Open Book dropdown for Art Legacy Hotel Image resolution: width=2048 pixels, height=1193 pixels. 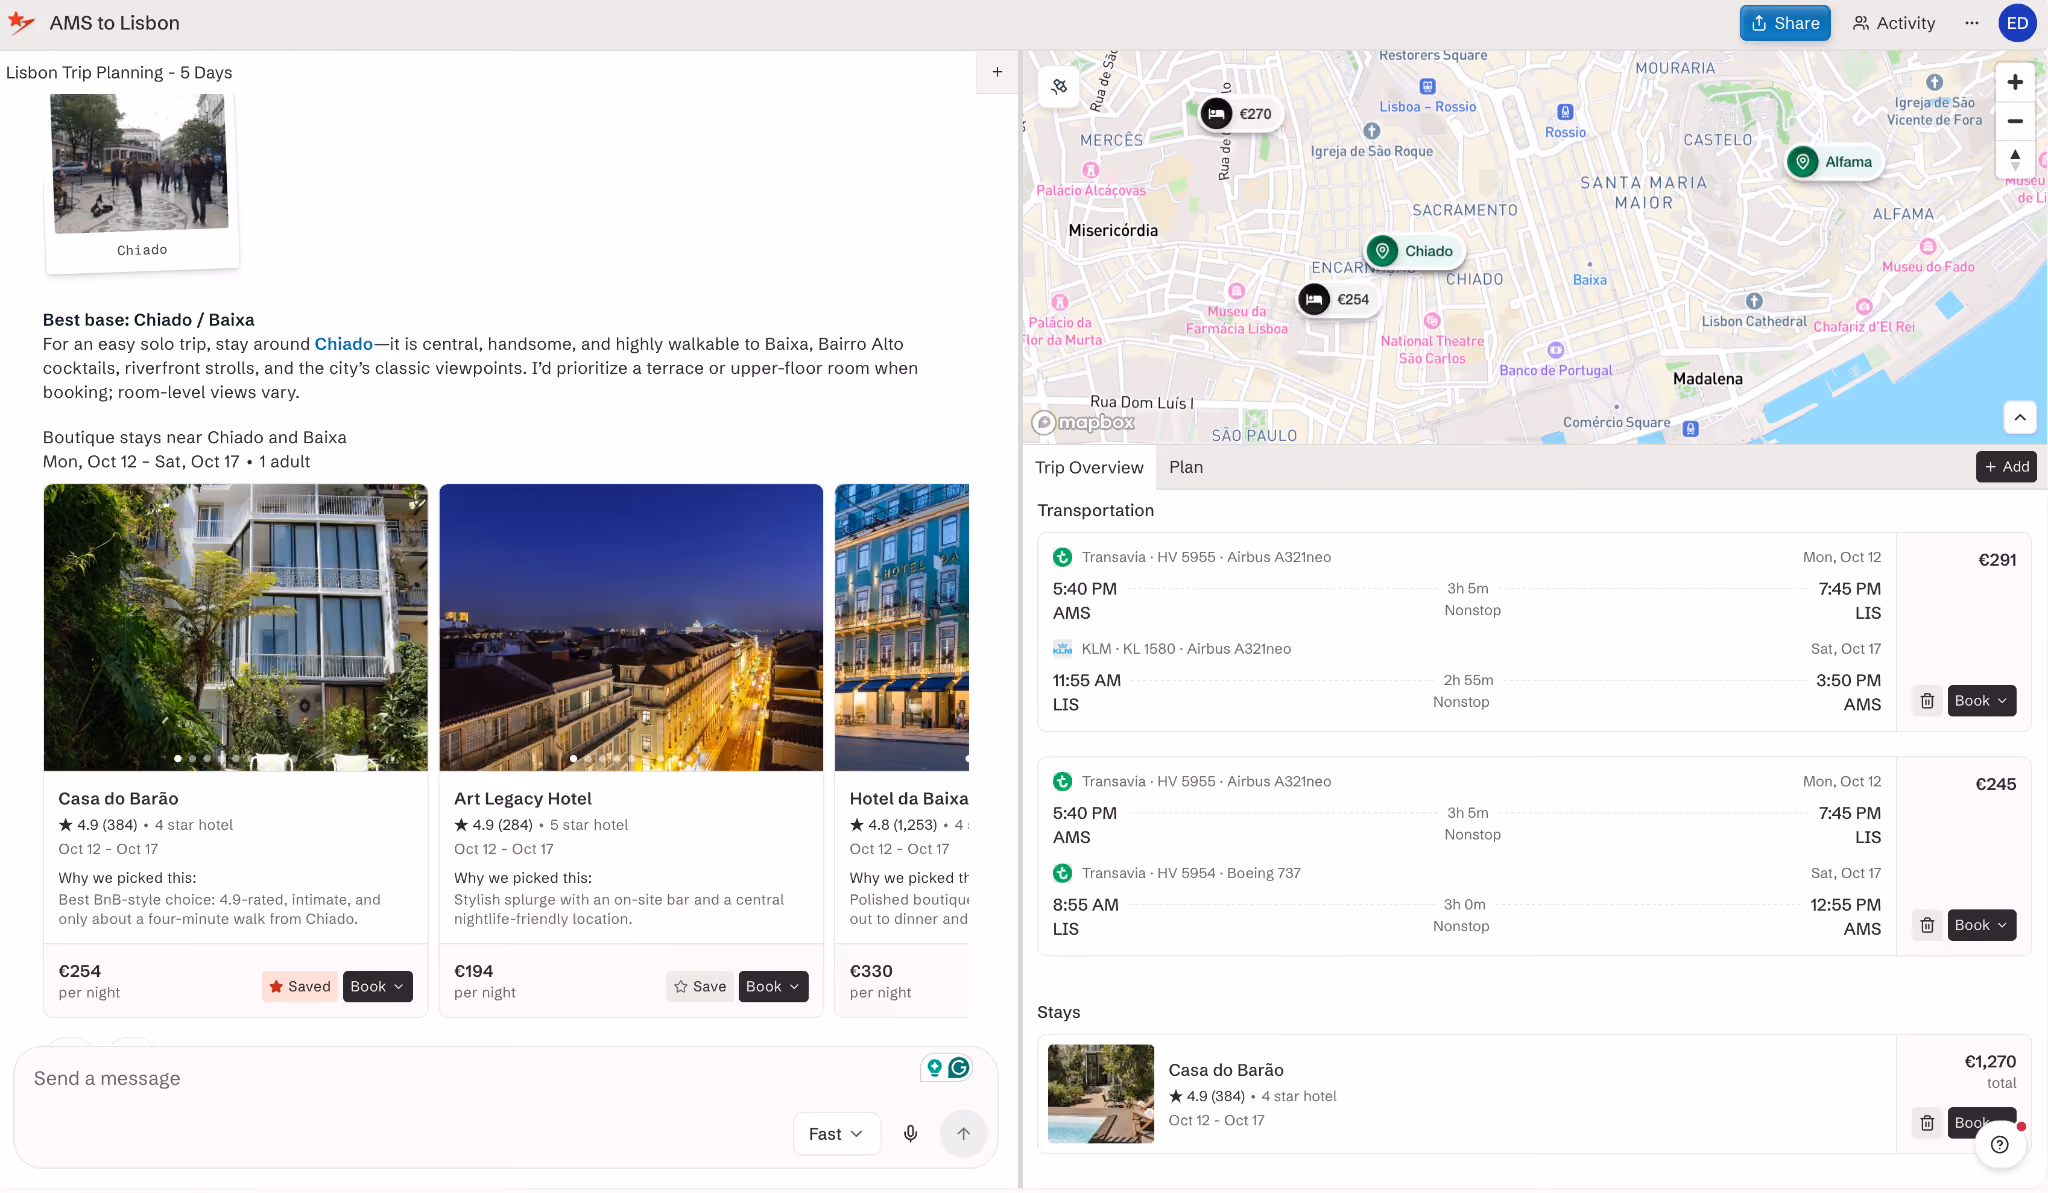tap(773, 987)
